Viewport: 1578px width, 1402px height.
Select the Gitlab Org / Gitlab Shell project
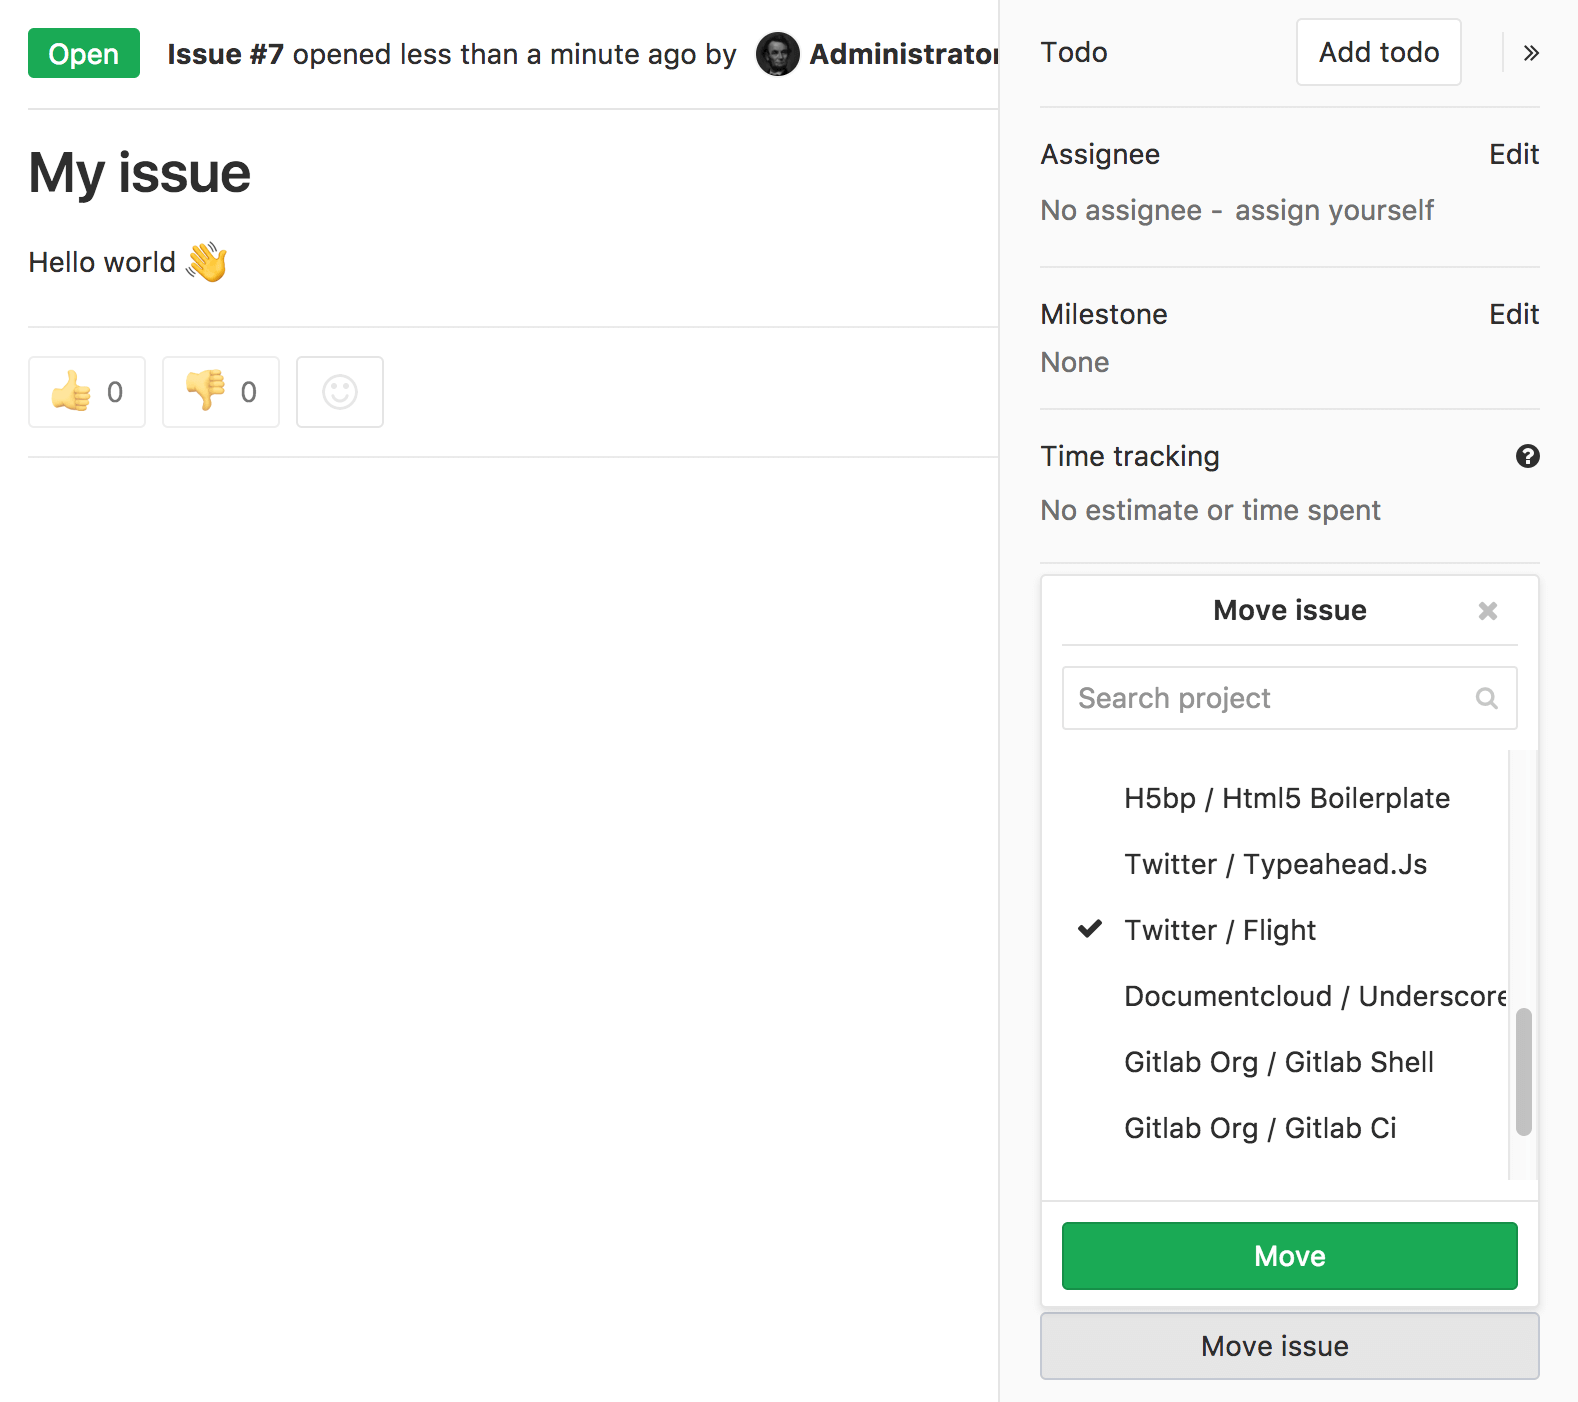click(1279, 1062)
